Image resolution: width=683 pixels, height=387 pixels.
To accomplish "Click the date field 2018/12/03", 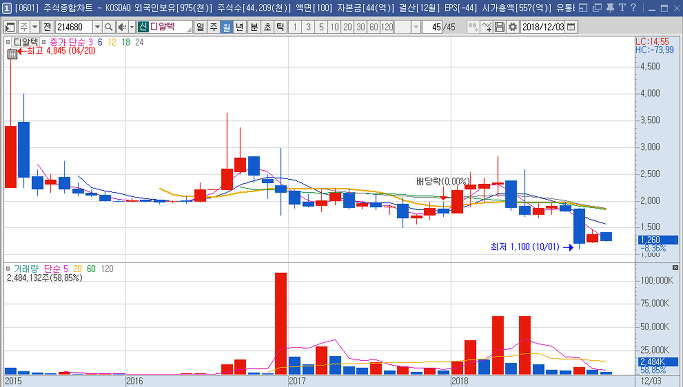I will pos(543,27).
